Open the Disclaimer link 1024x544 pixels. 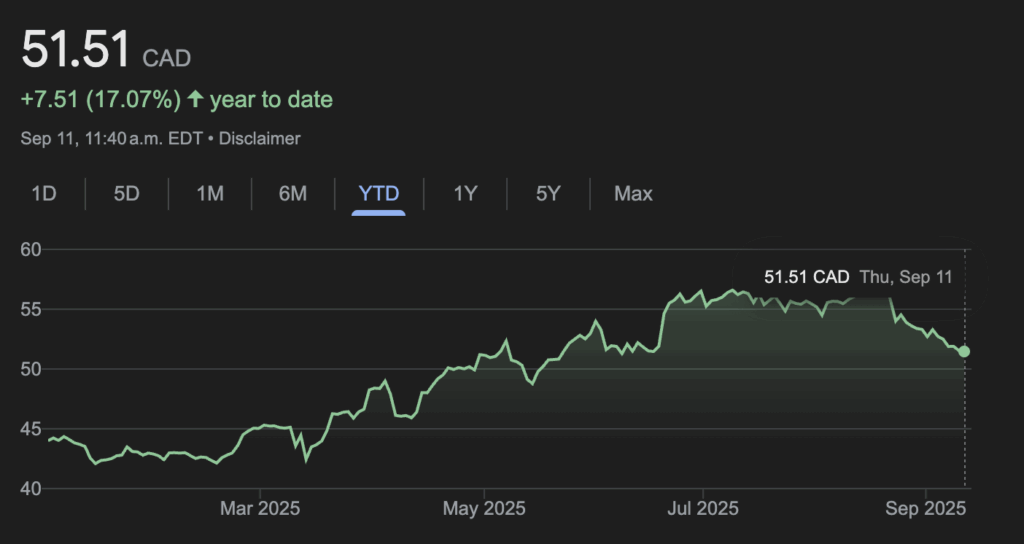pyautogui.click(x=260, y=139)
